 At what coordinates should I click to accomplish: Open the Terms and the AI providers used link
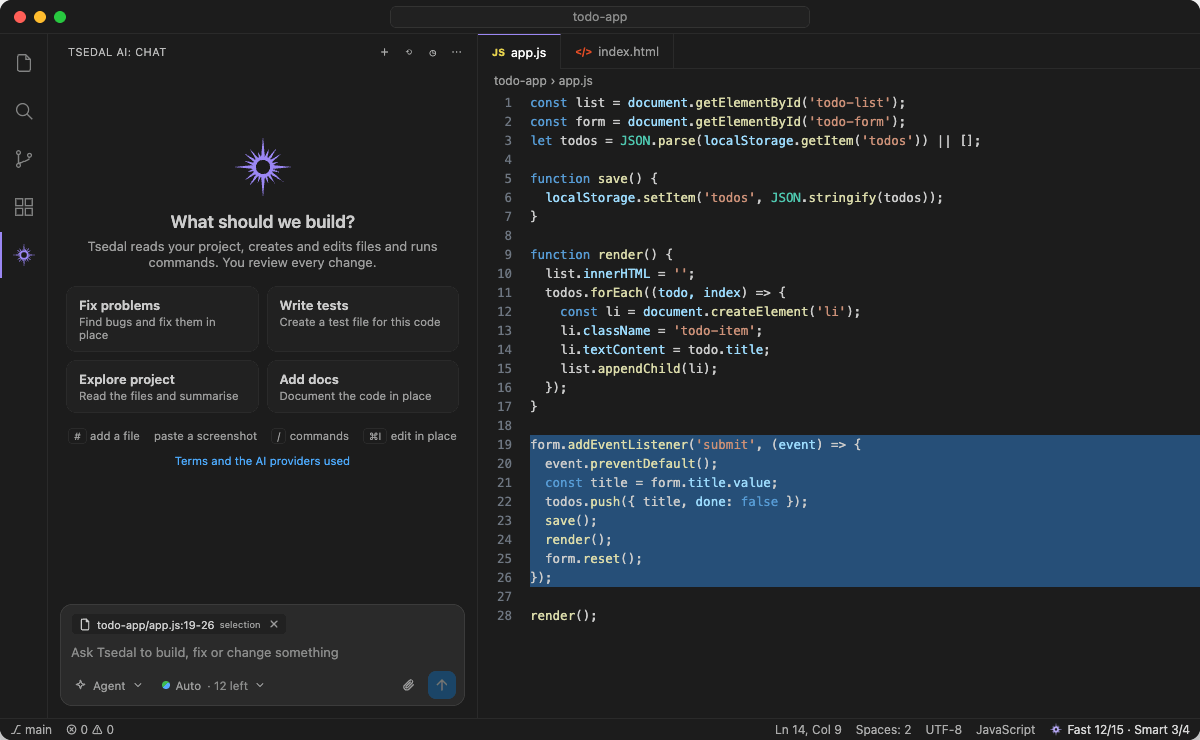[262, 461]
